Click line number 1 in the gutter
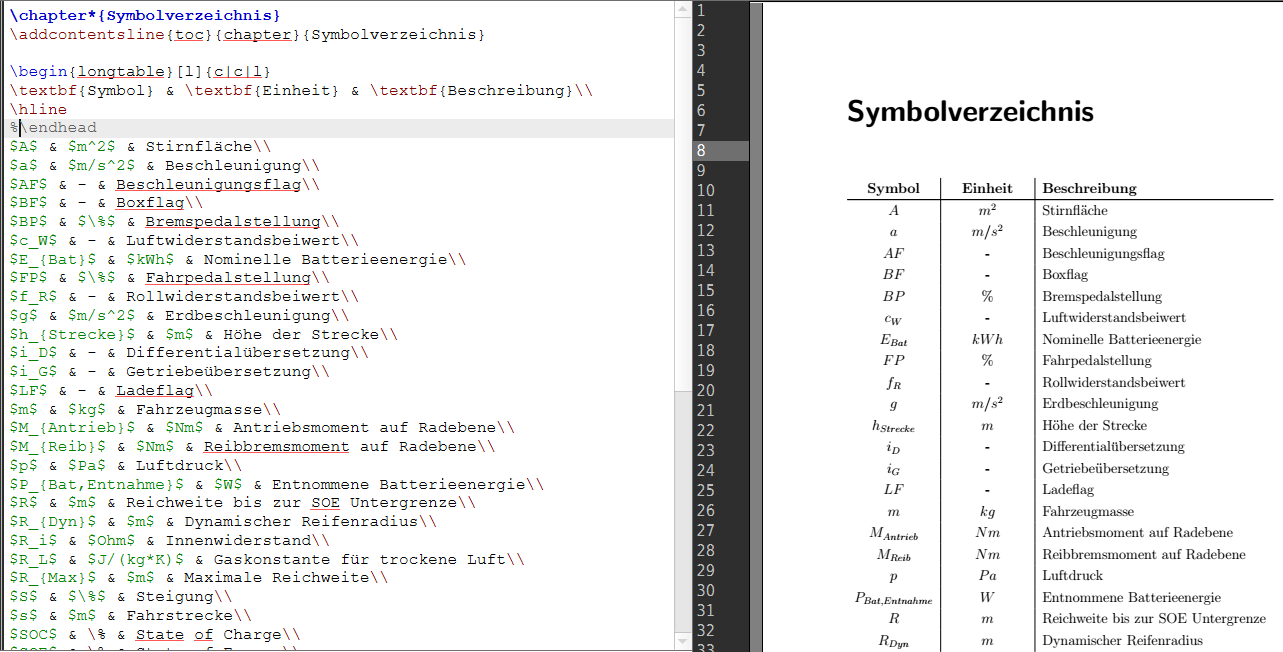This screenshot has height=652, width=1283. 702,11
